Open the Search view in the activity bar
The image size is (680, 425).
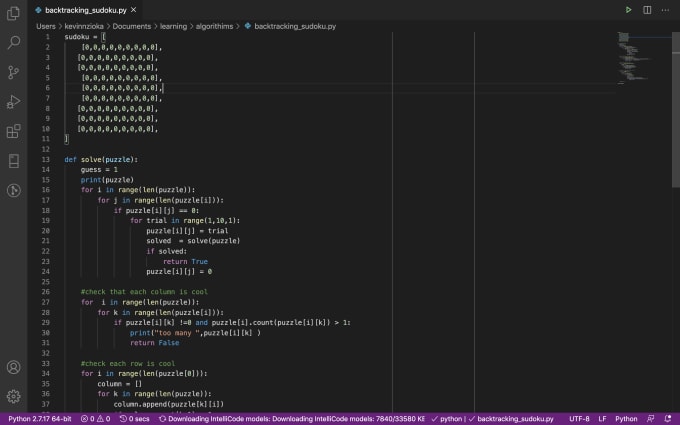point(13,42)
